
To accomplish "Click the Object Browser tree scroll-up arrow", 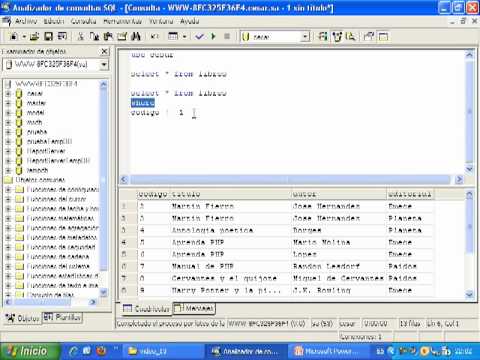I will (x=103, y=85).
